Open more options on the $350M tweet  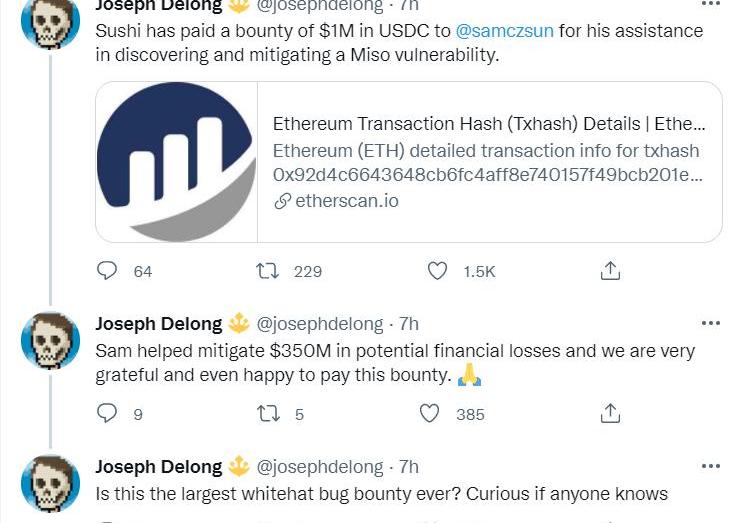711,324
